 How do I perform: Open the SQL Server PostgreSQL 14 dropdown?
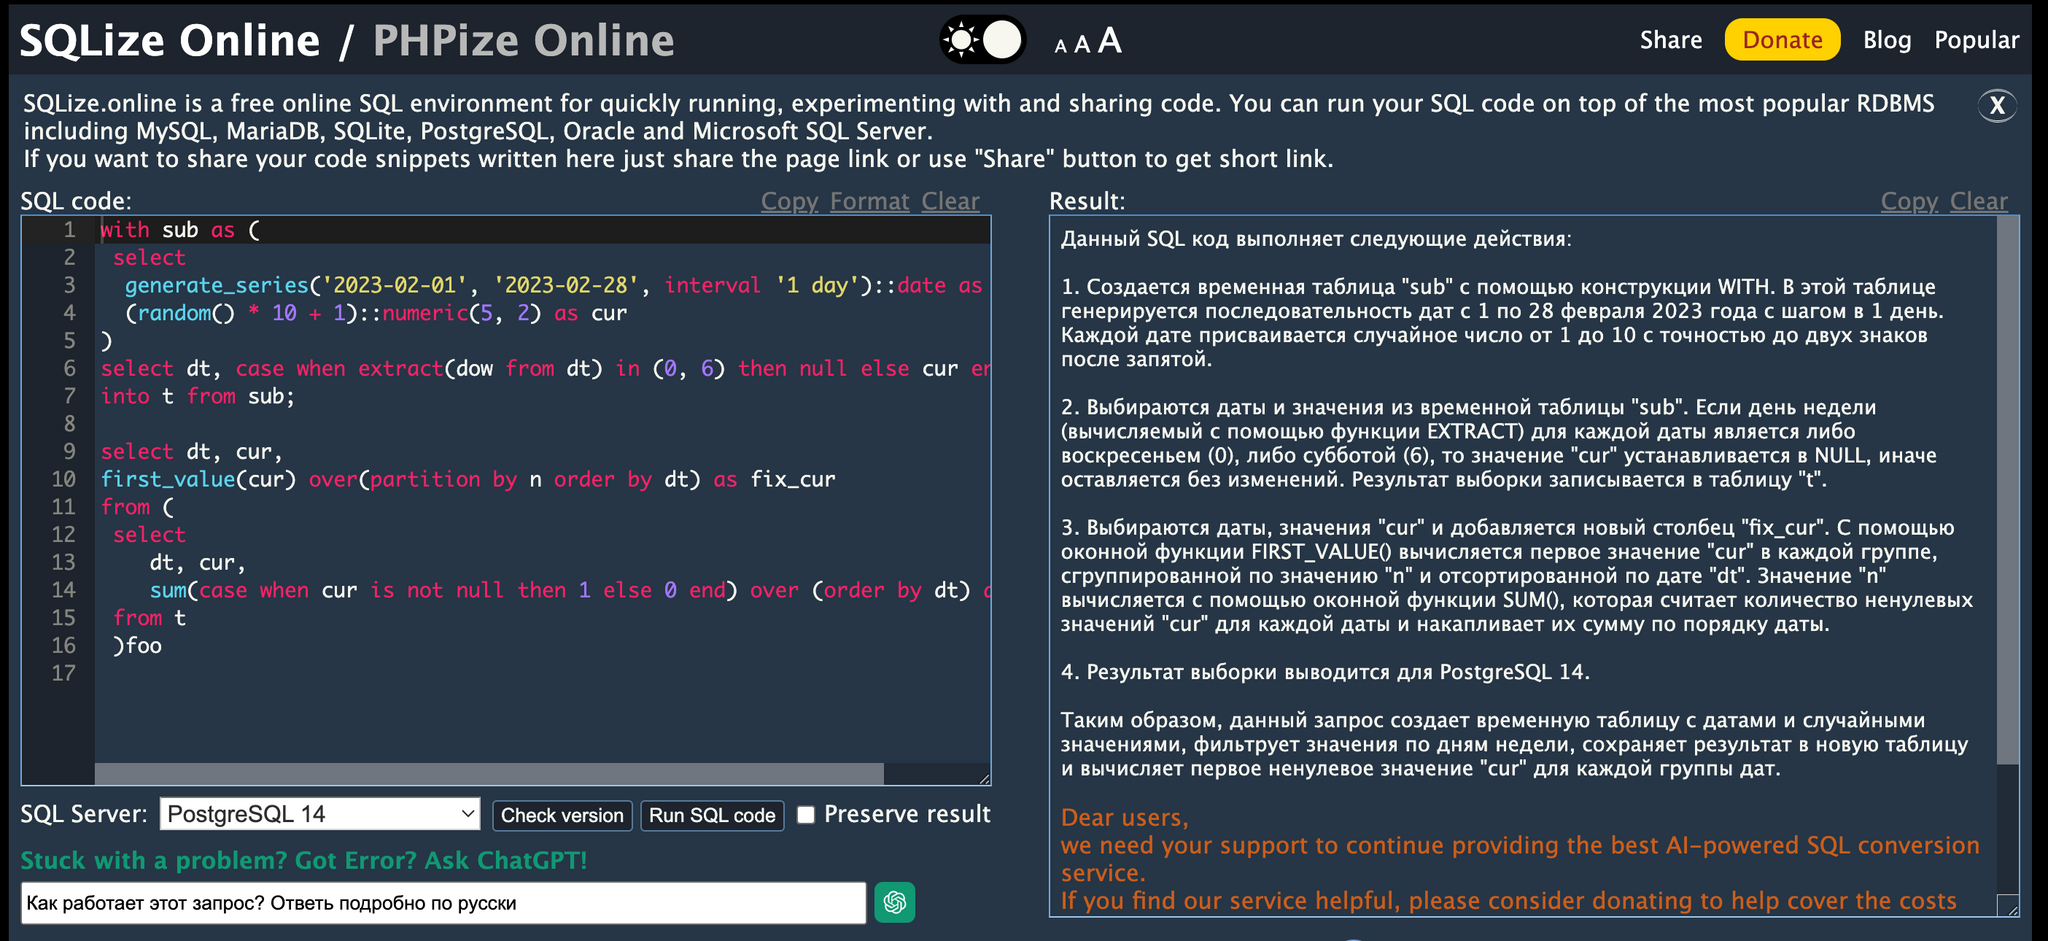[x=320, y=814]
